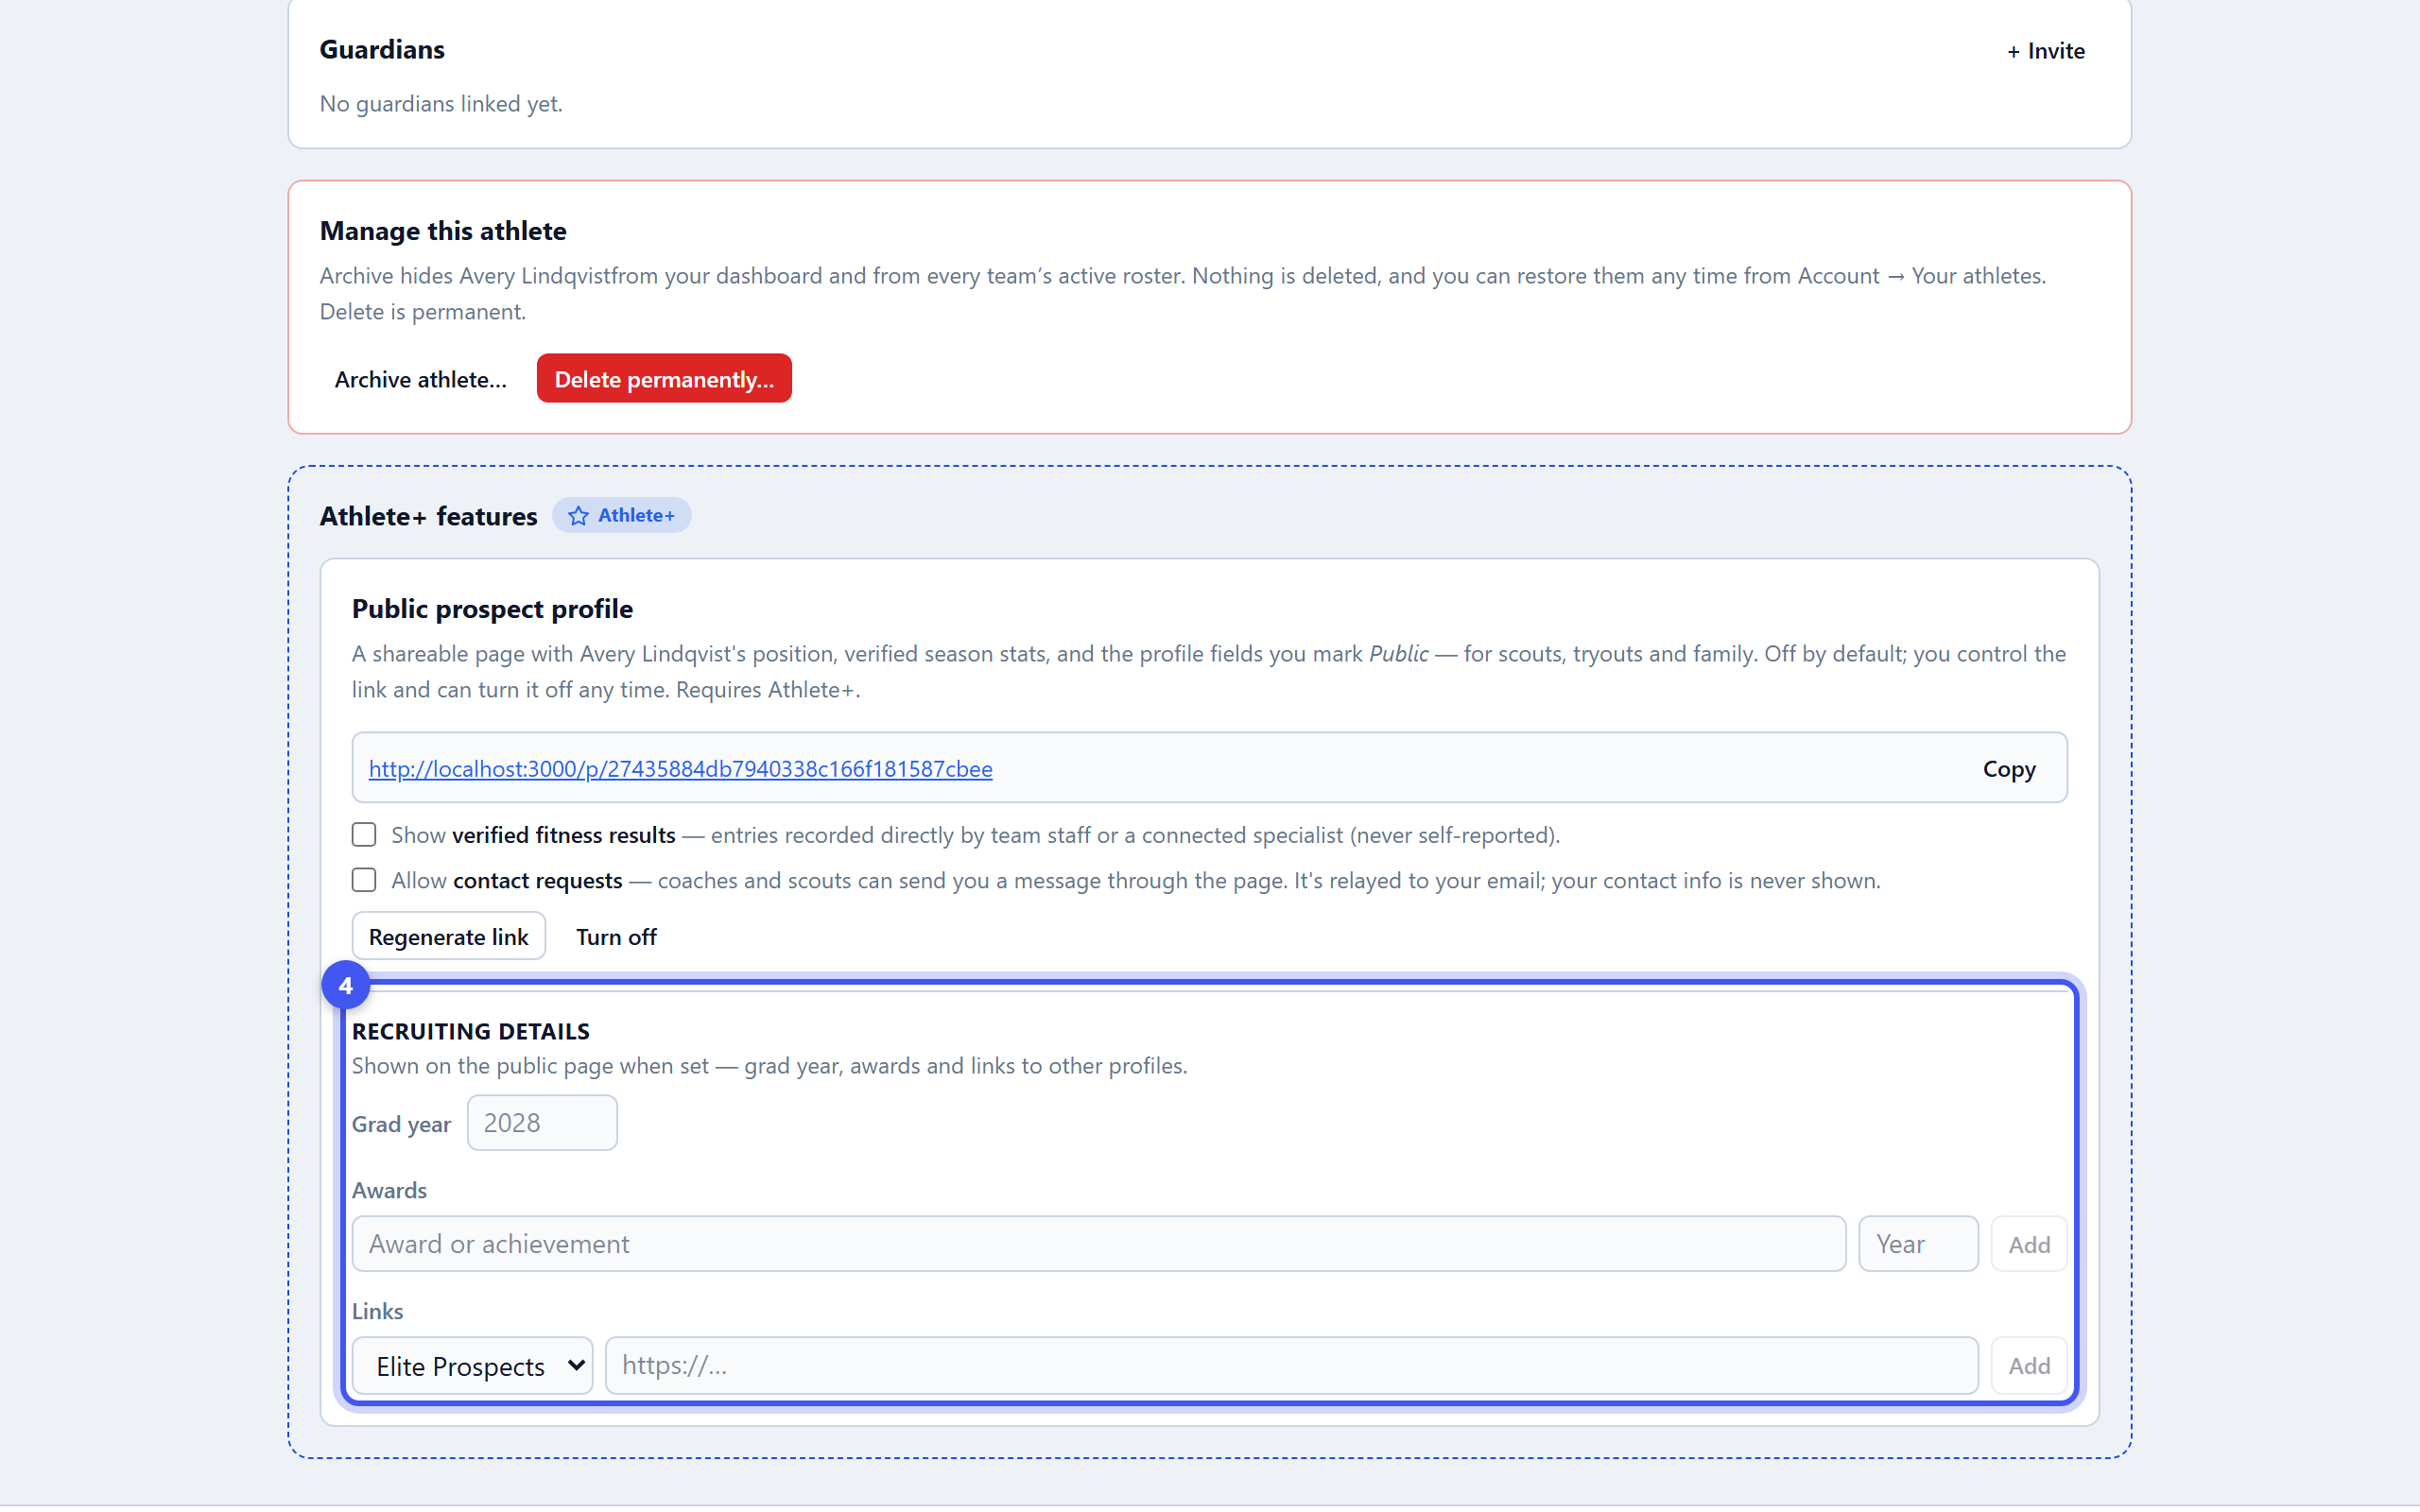Select the 'No guardians linked yet.' text
Viewport: 2420px width, 1512px height.
[441, 103]
